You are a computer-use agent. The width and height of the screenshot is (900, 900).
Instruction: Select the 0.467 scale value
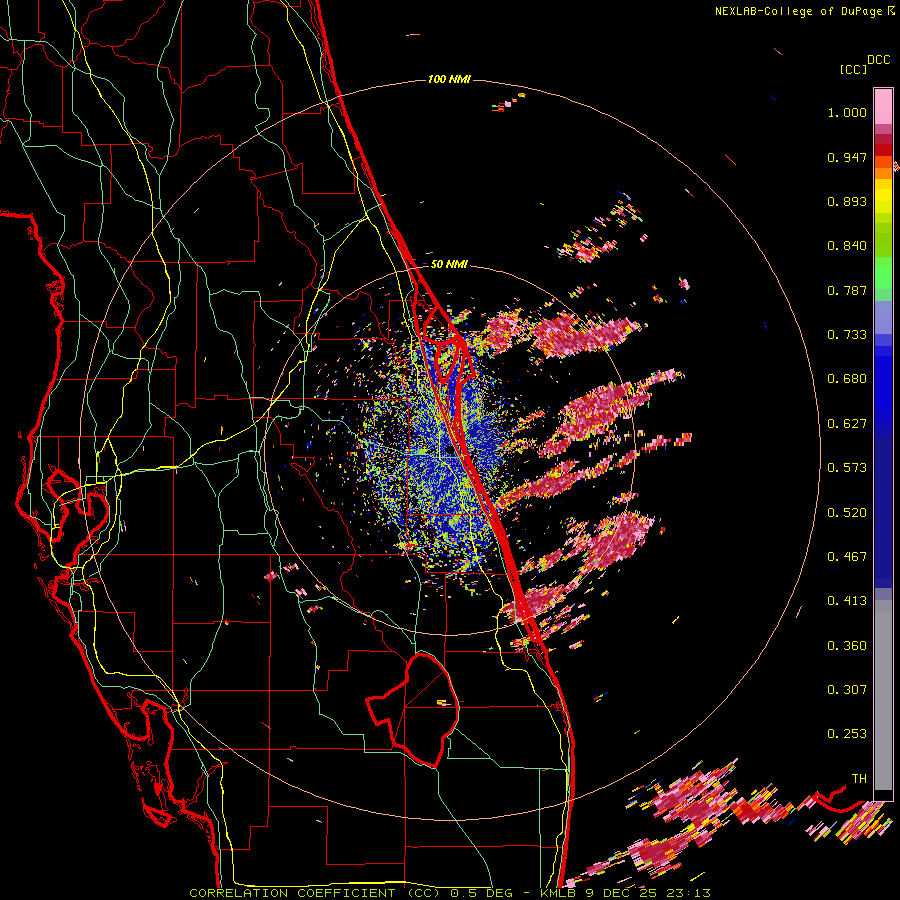847,556
